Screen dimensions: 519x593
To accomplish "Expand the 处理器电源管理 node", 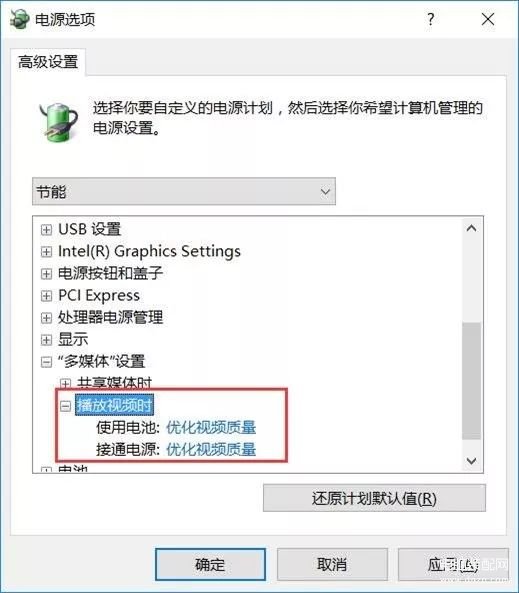I will click(46, 318).
